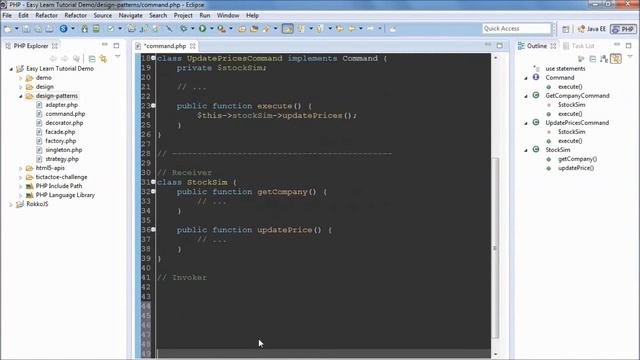Viewport: 640px width, 360px height.
Task: Select the PHP perspective button
Action: tap(623, 29)
